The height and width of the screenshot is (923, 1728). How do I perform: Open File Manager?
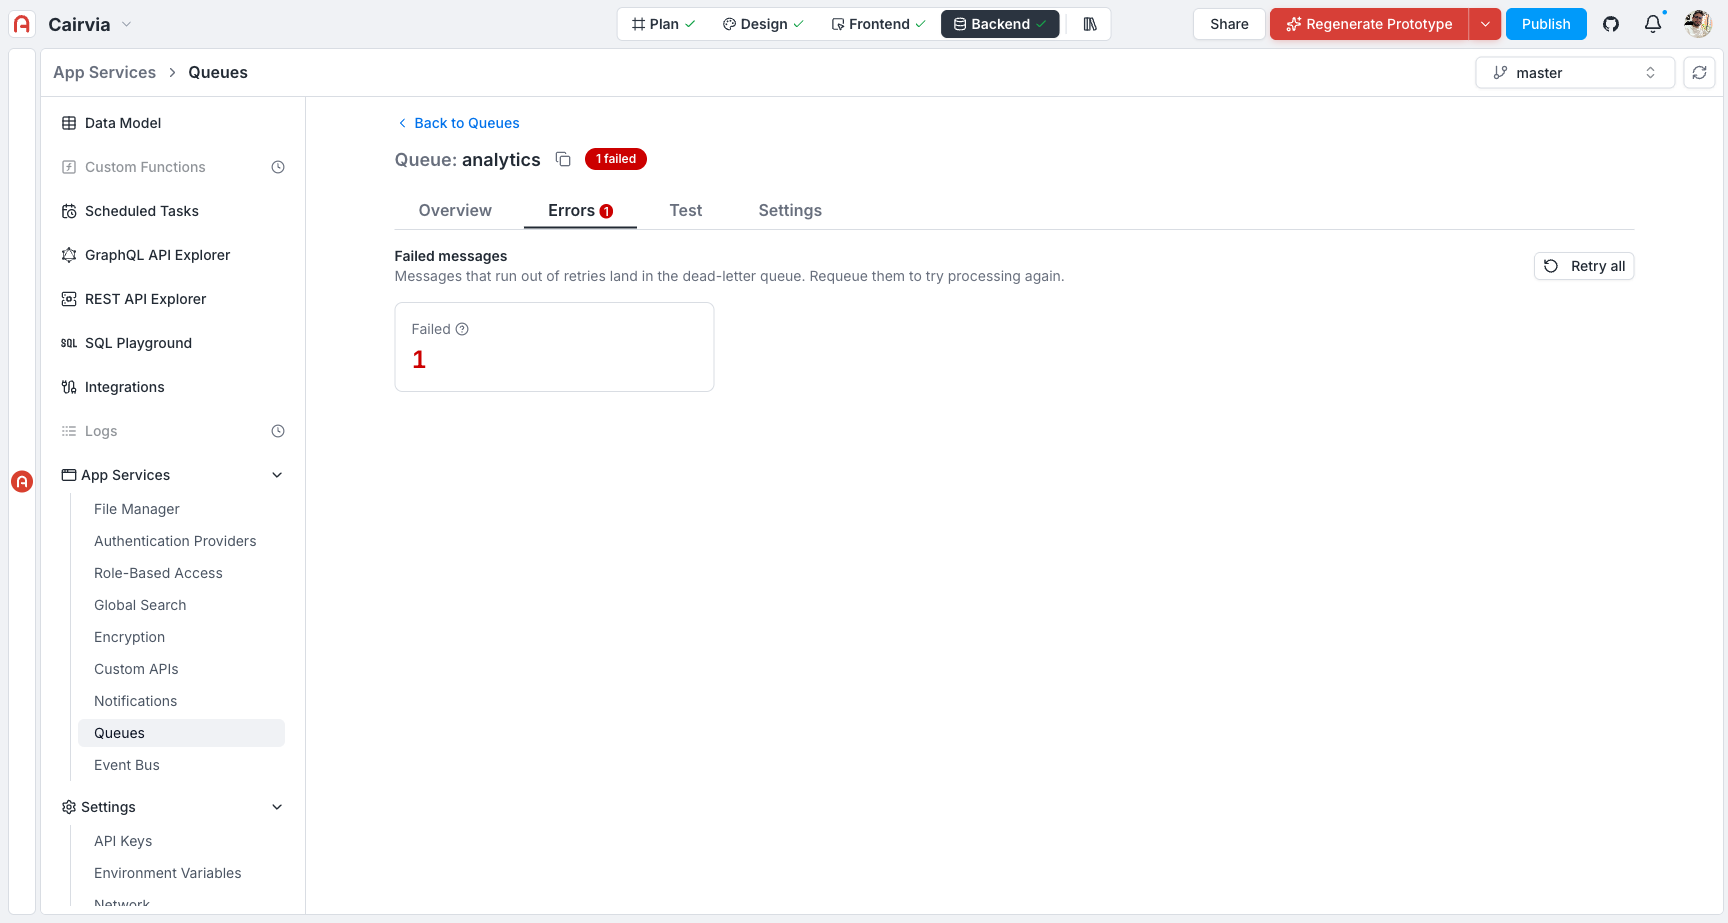pos(181,509)
